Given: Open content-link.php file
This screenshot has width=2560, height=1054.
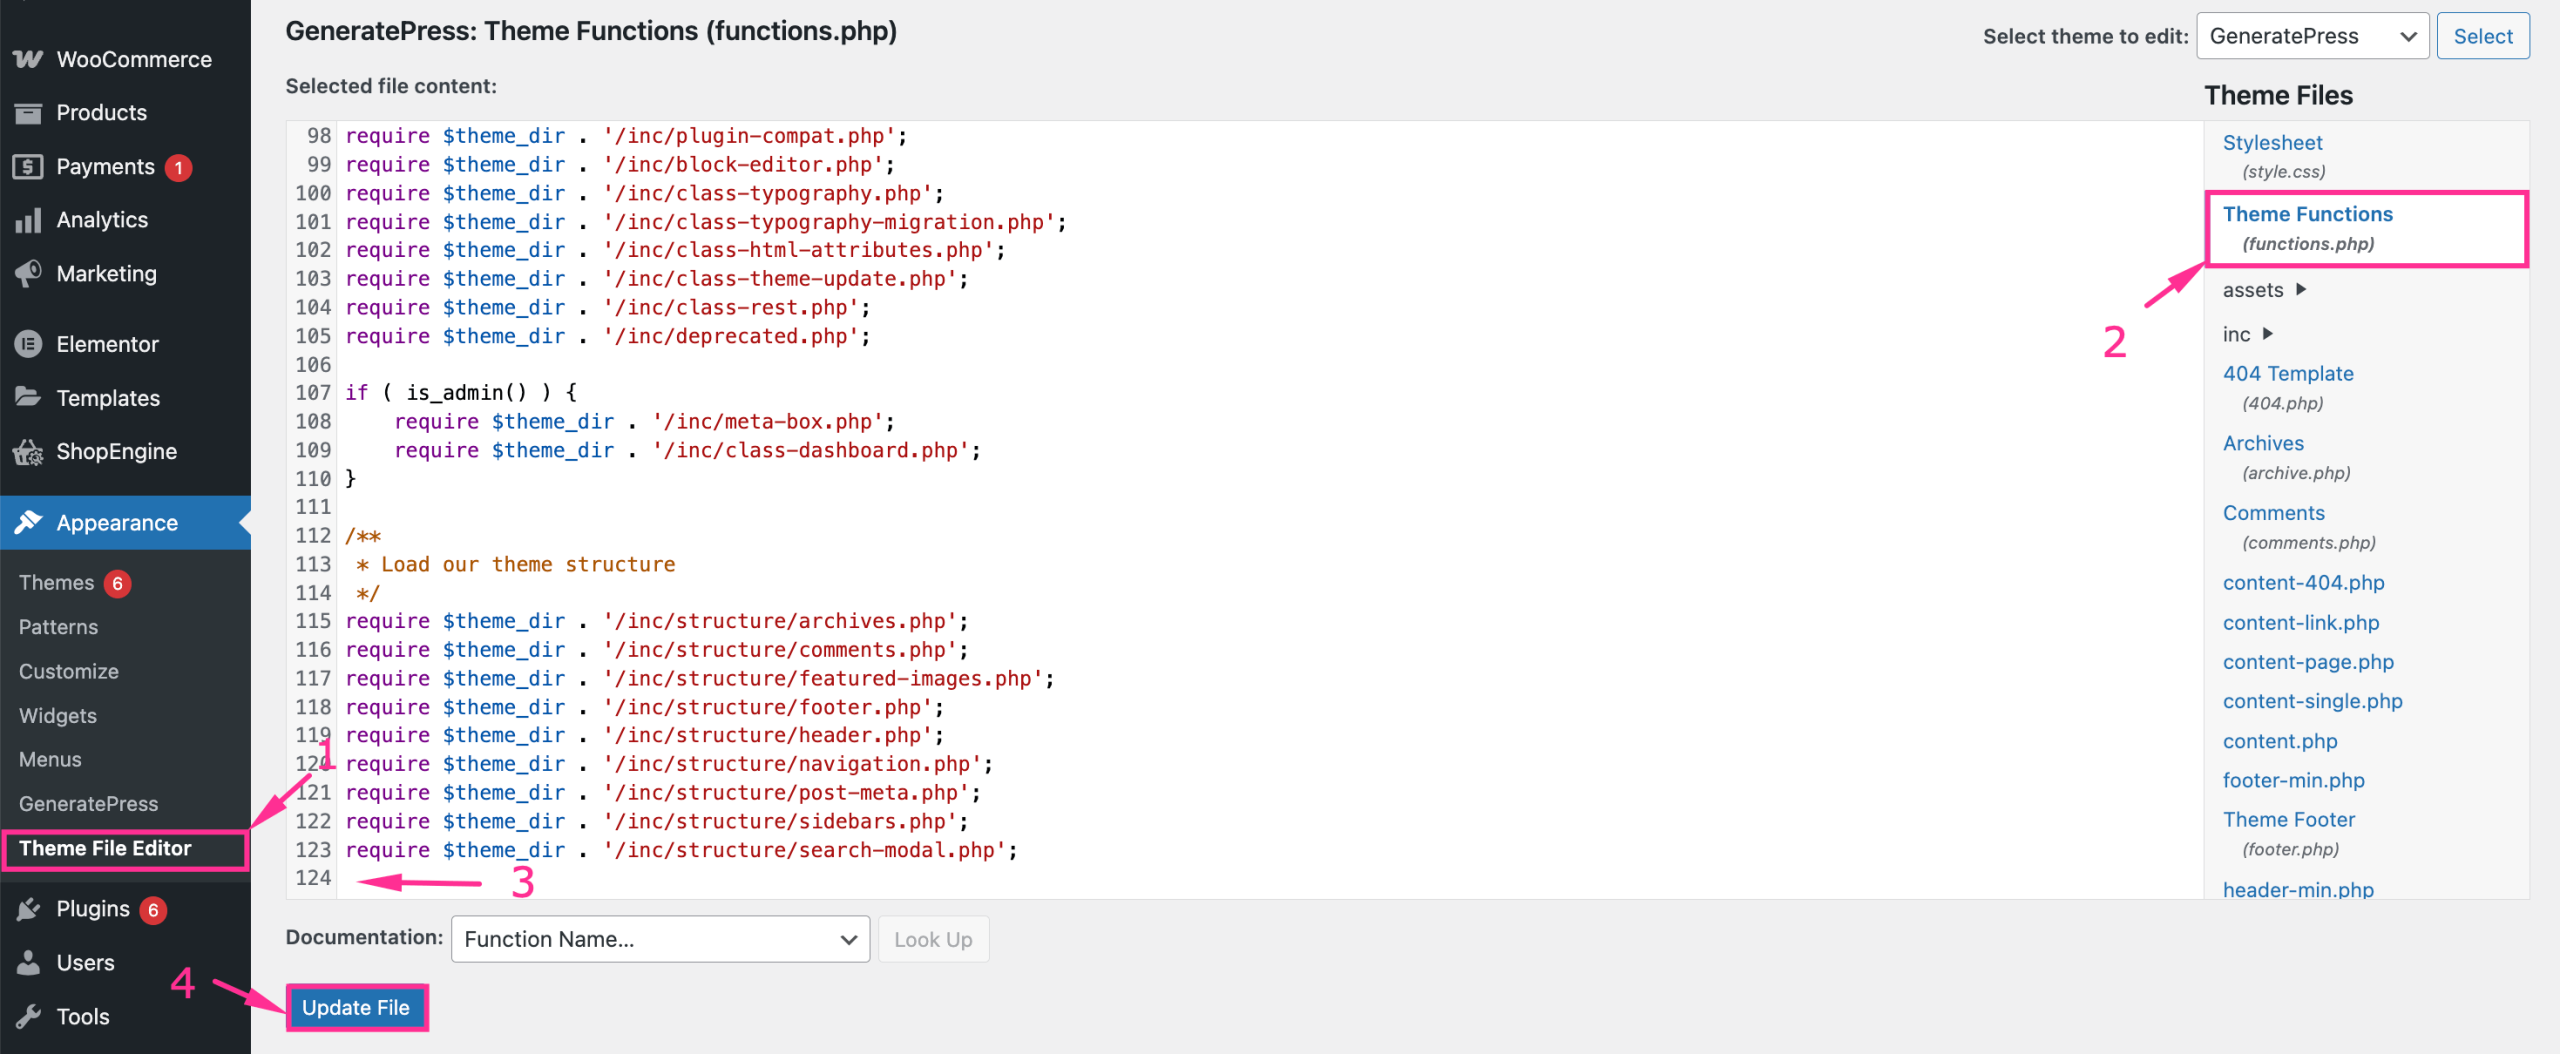Looking at the screenshot, I should pyautogui.click(x=2300, y=623).
